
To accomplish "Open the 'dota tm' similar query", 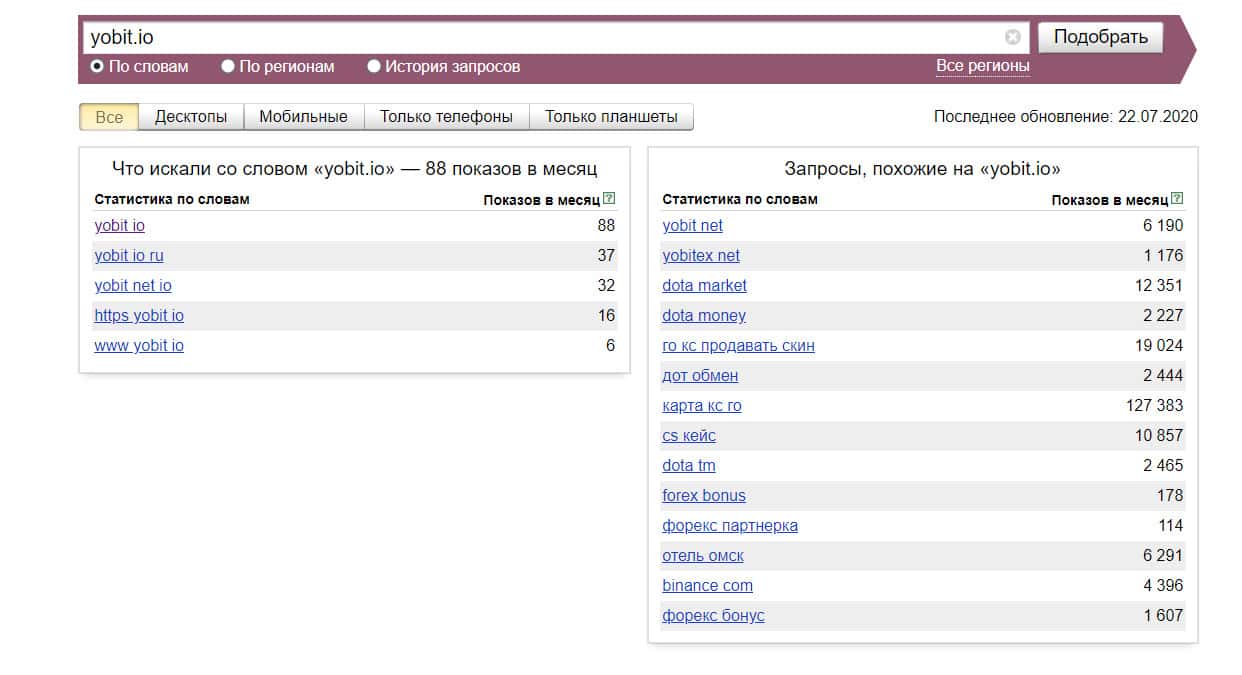I will point(689,466).
